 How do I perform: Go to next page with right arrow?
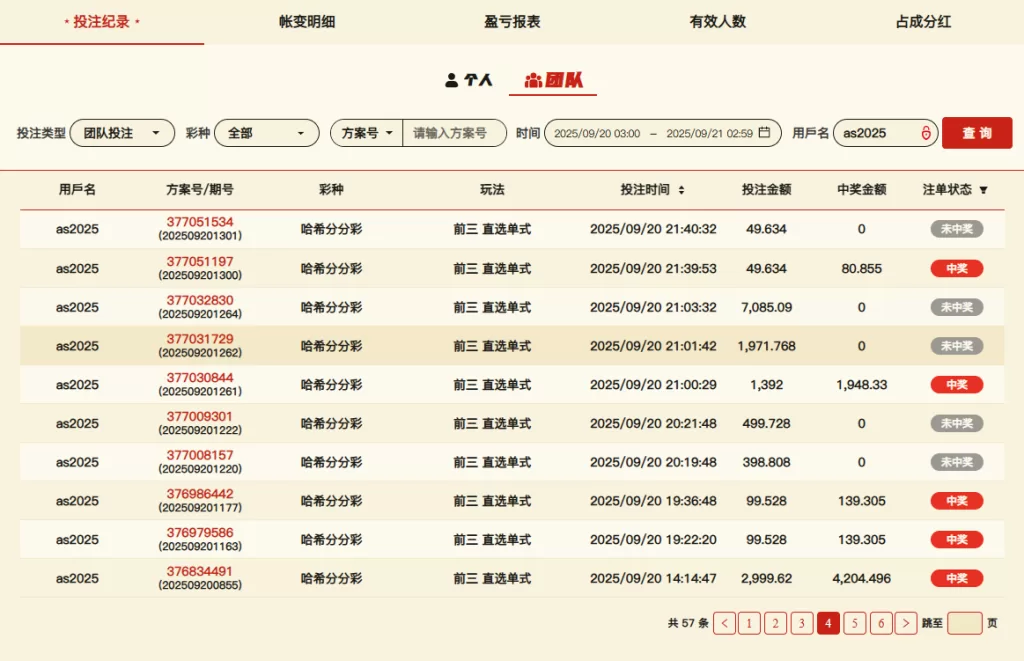point(906,623)
